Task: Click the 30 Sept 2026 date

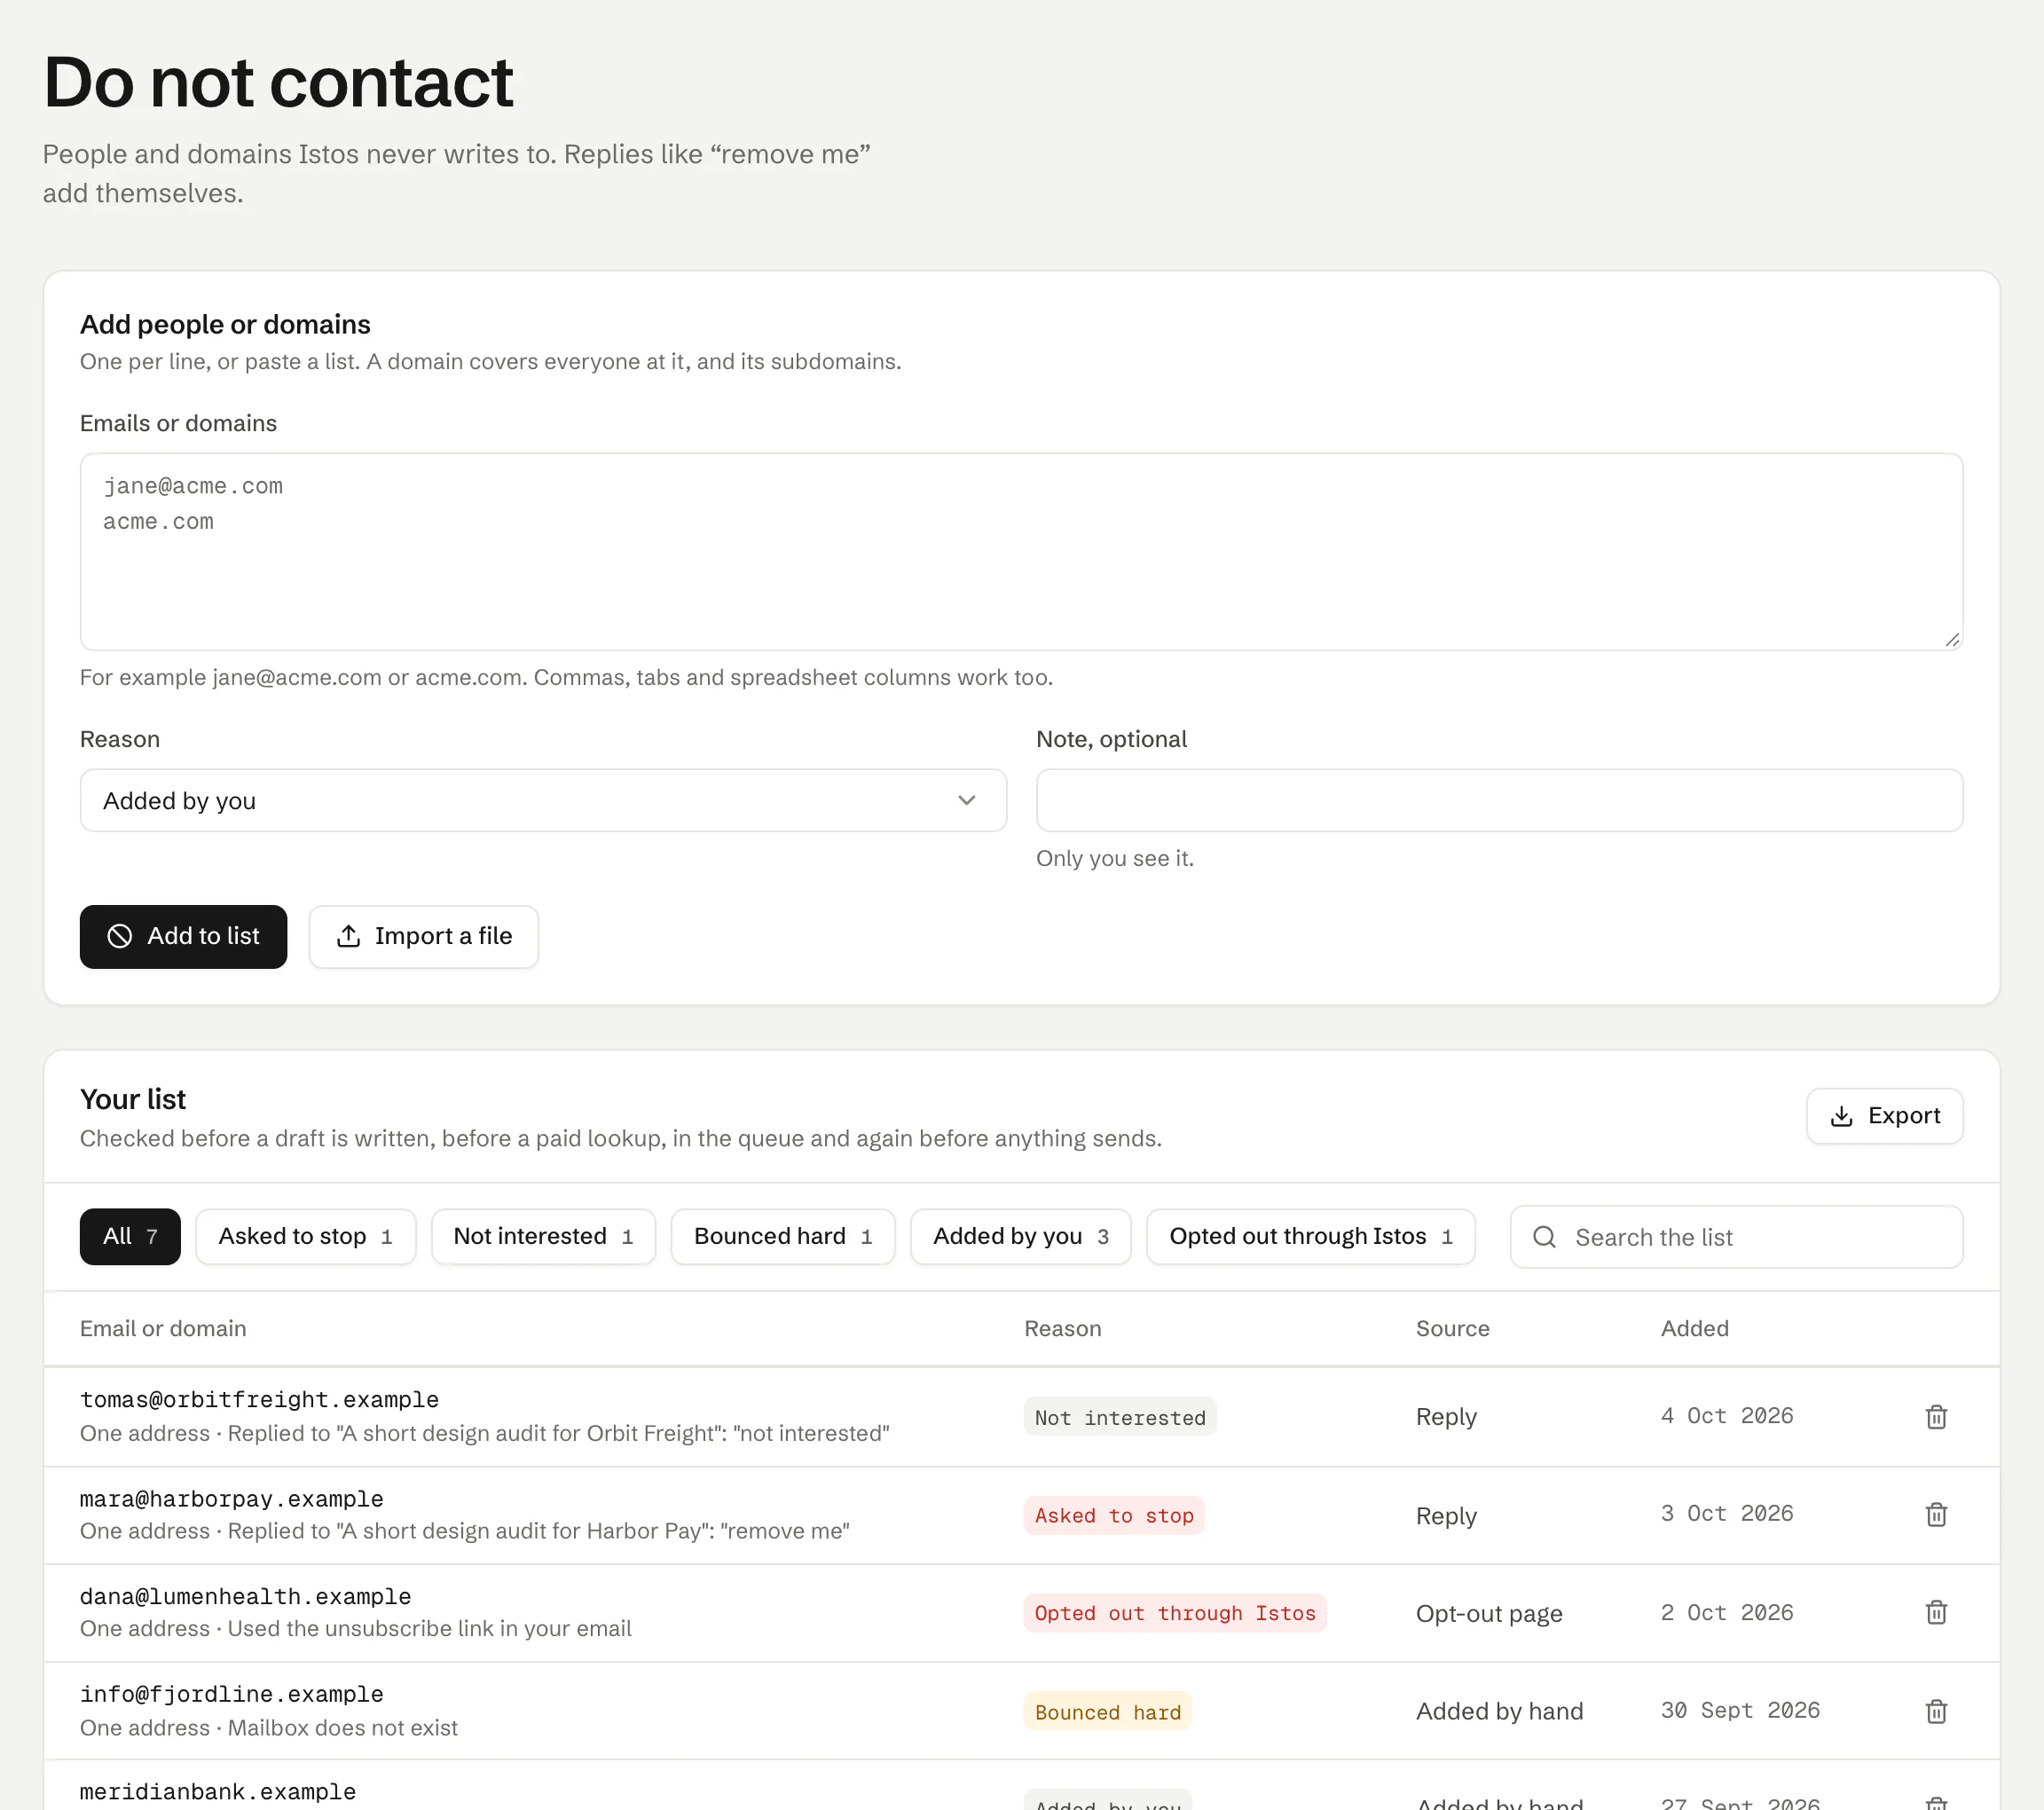Action: [1740, 1711]
